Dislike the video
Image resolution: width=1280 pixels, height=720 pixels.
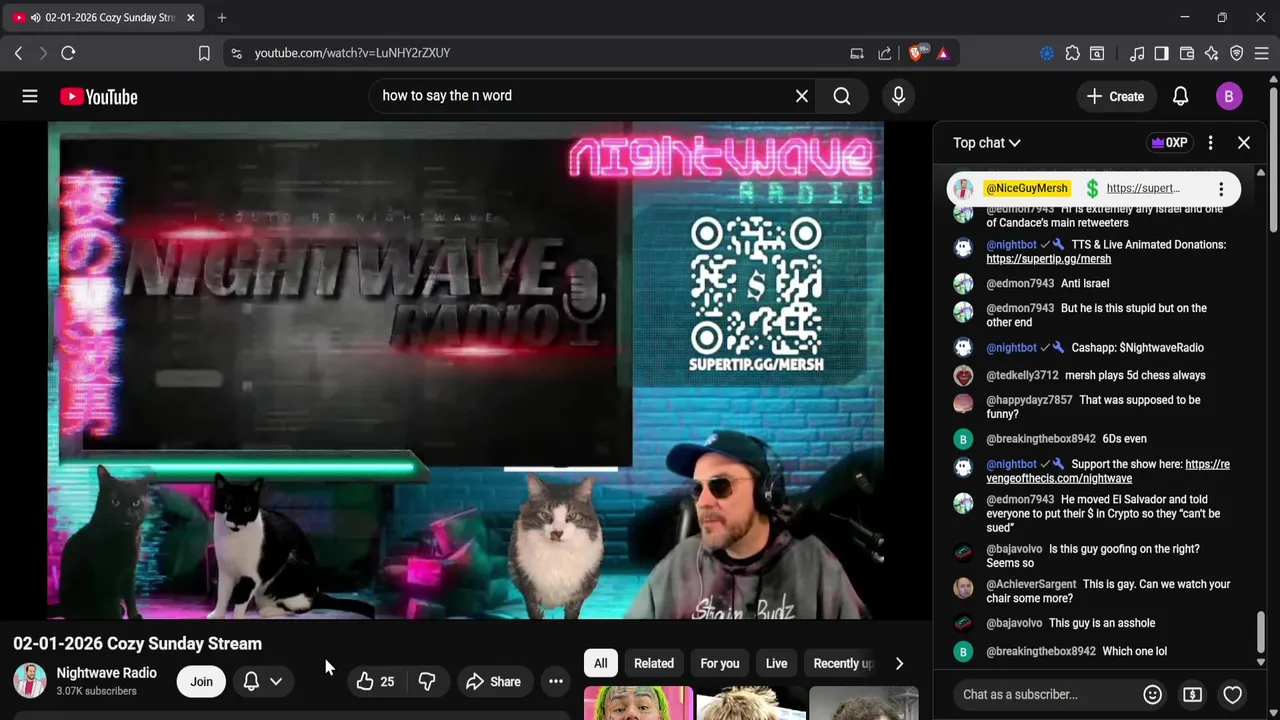coord(427,682)
